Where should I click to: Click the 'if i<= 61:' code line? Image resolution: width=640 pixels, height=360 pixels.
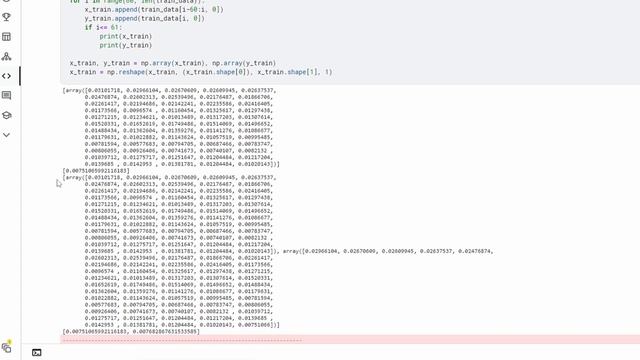(x=103, y=27)
